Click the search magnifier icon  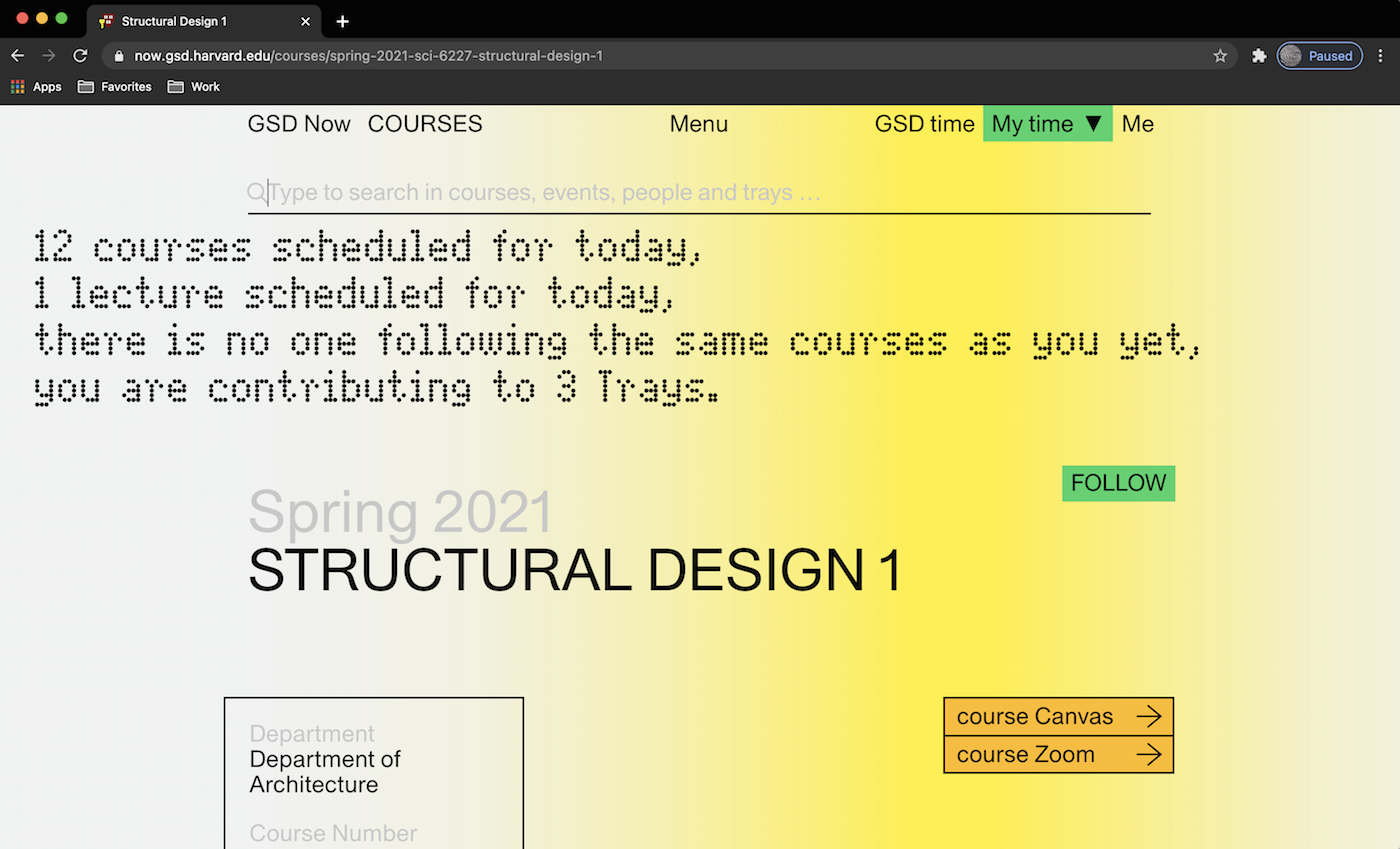[x=256, y=192]
